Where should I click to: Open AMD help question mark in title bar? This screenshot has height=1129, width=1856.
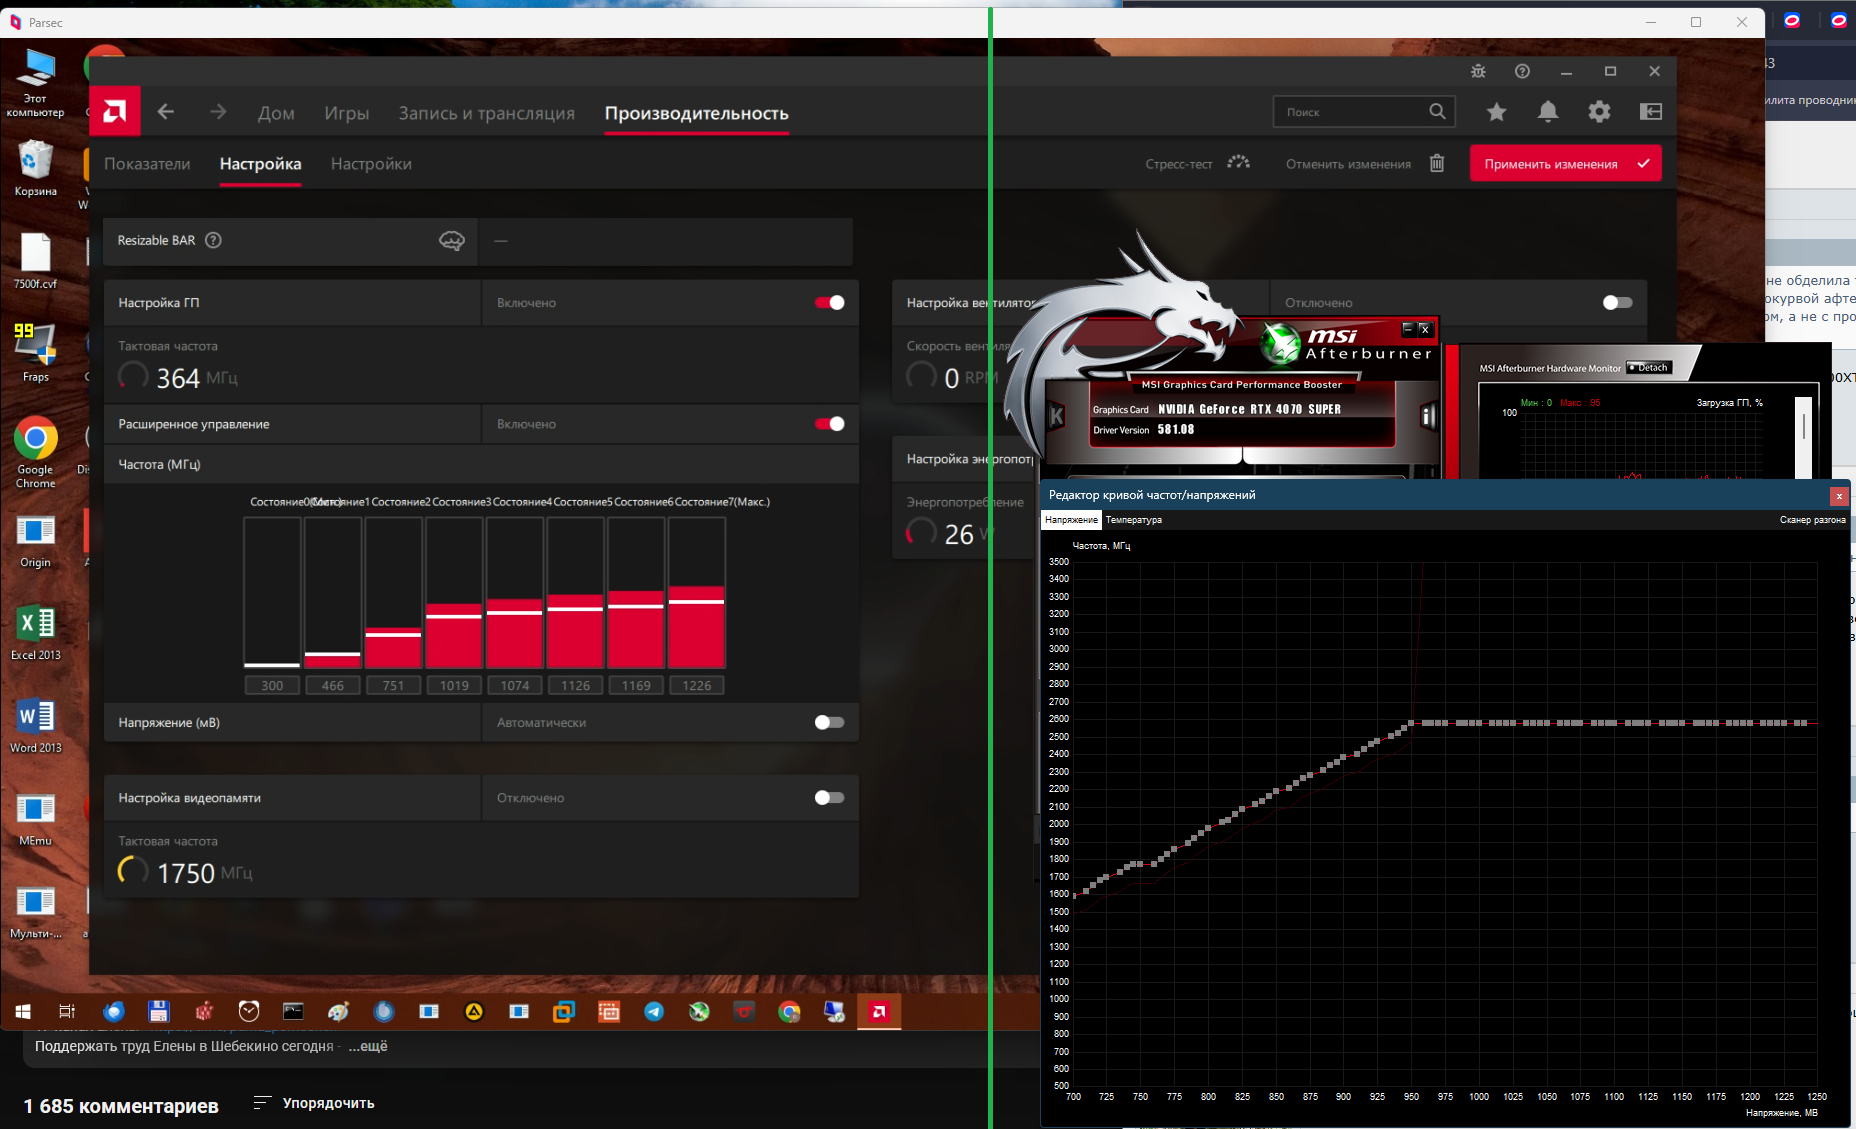(1522, 71)
